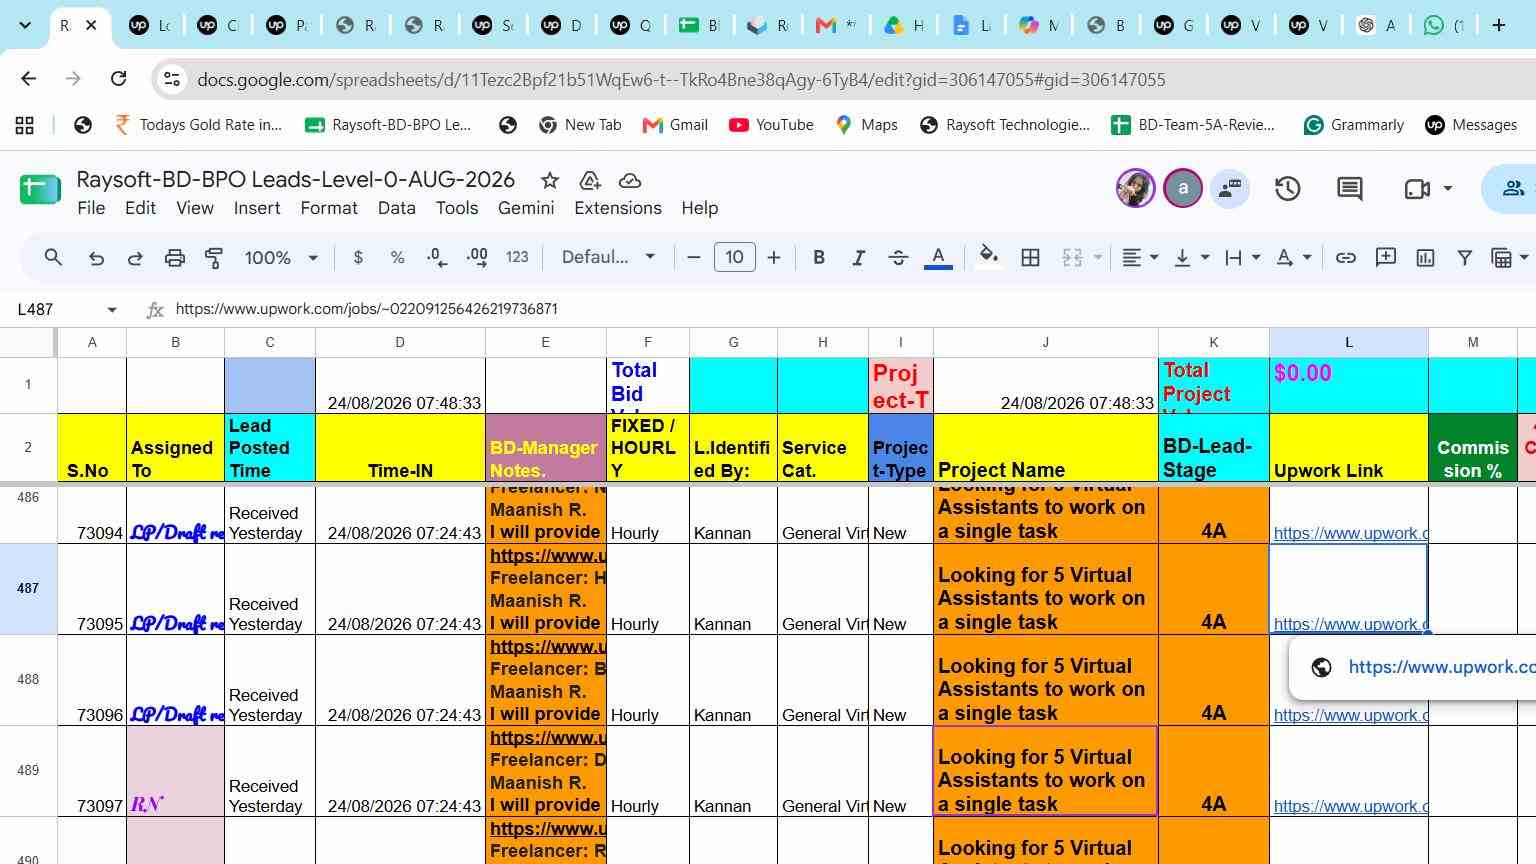The height and width of the screenshot is (864, 1536).
Task: Open upwork link in row 489
Action: point(1350,806)
